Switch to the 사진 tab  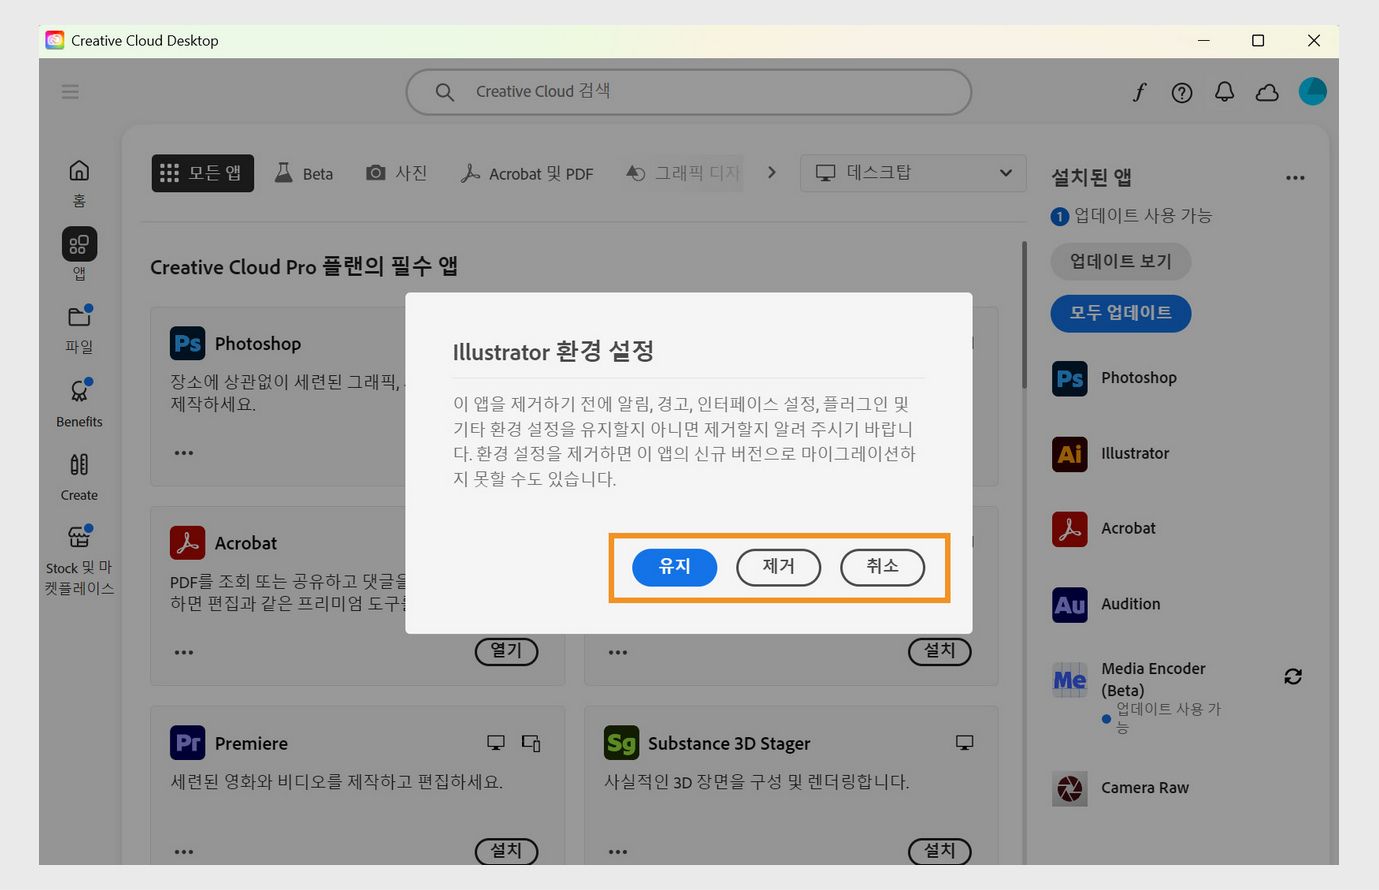click(x=397, y=173)
